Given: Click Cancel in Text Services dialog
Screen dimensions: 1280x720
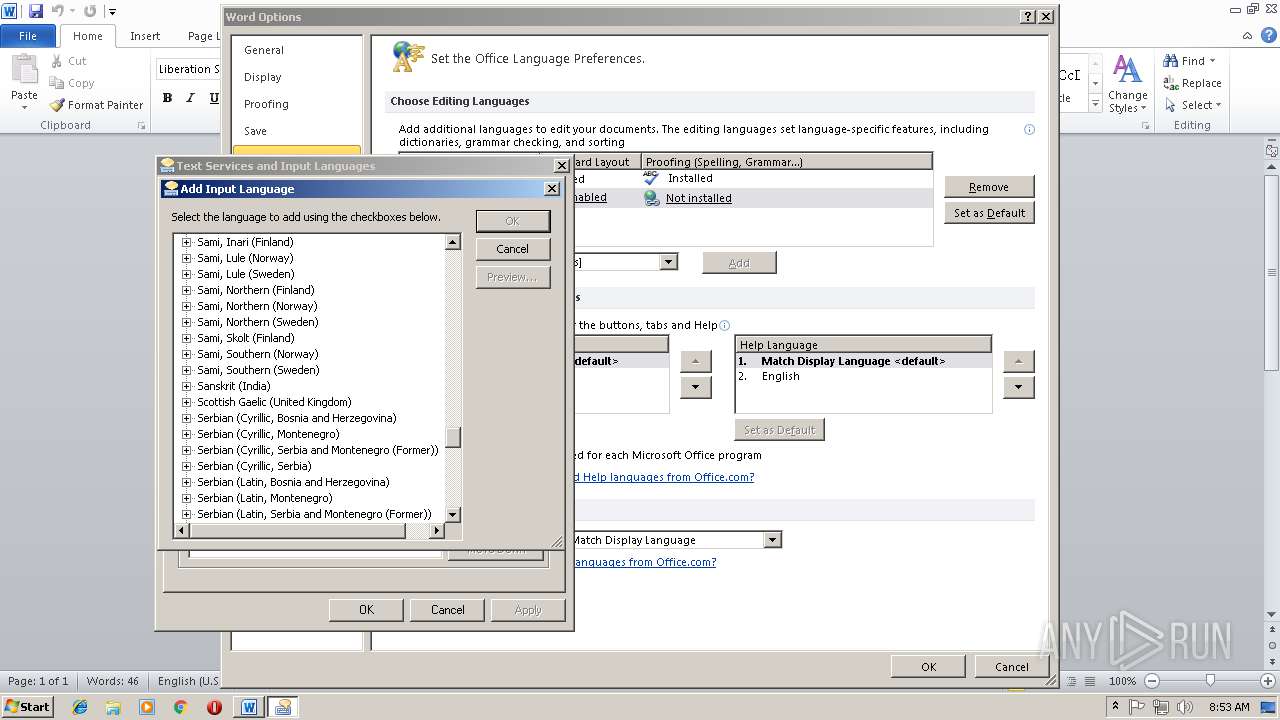Looking at the screenshot, I should [x=447, y=610].
